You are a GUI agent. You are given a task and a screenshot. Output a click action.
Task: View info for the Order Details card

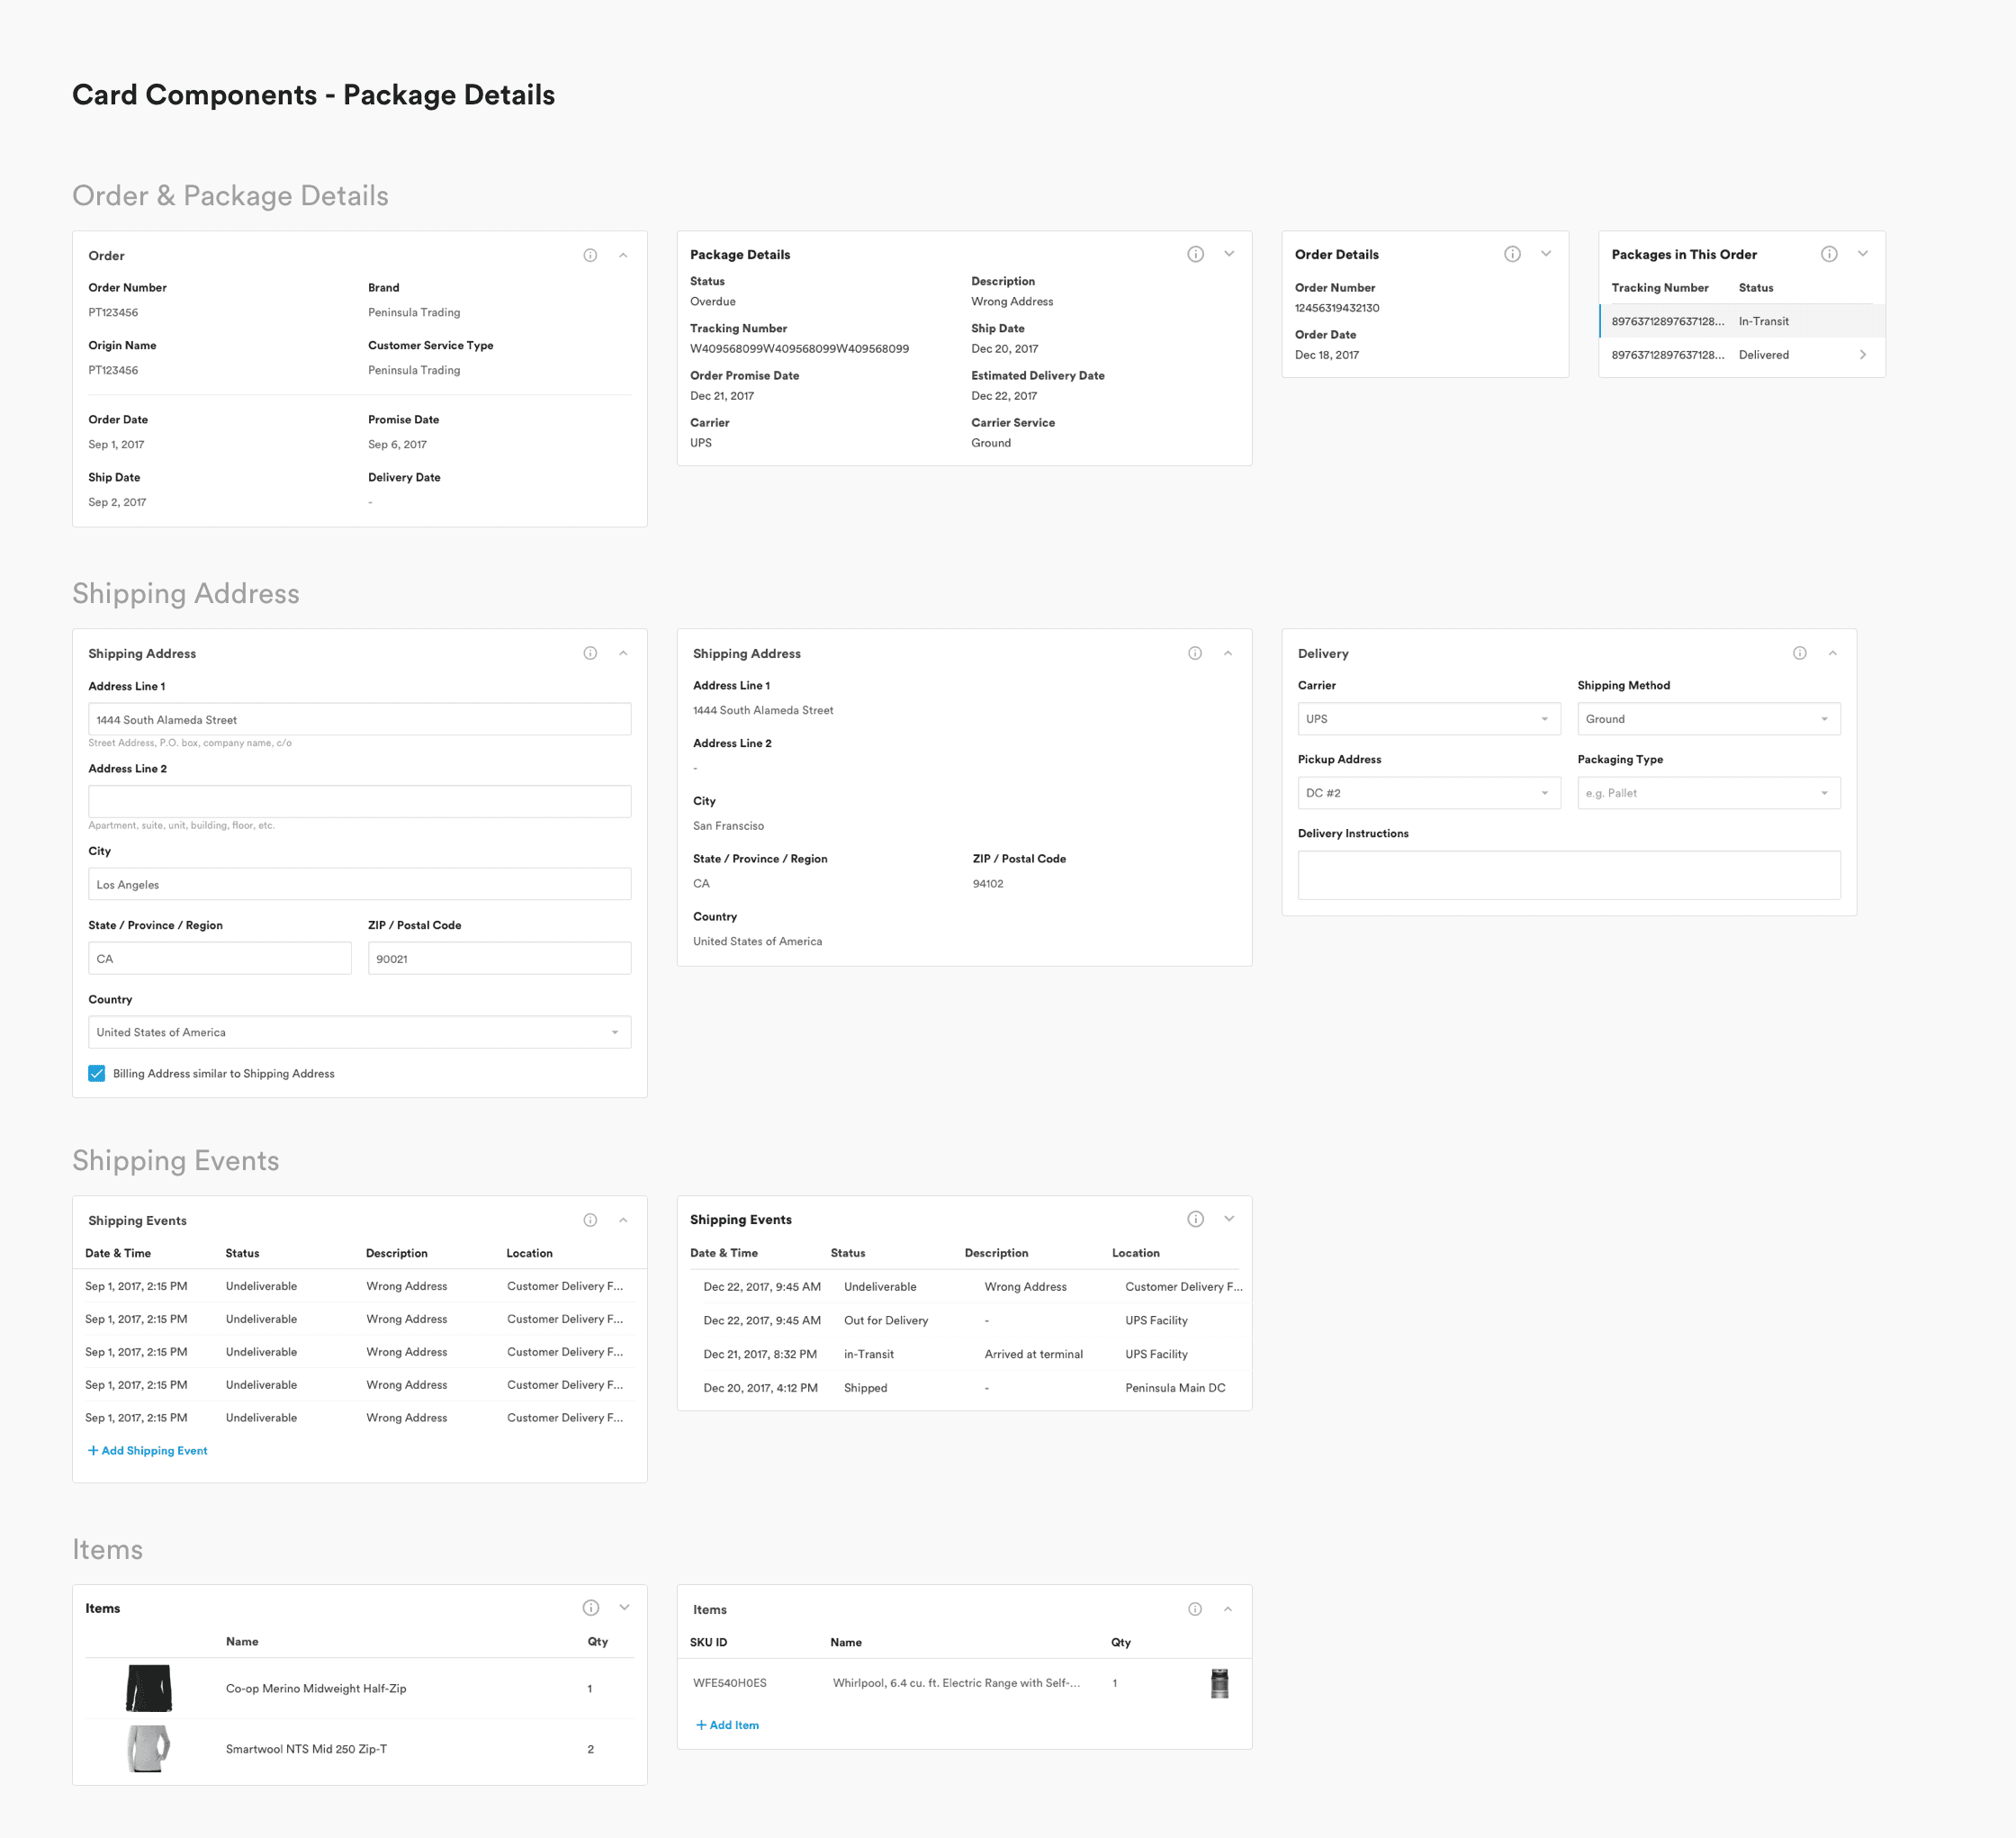tap(1511, 254)
